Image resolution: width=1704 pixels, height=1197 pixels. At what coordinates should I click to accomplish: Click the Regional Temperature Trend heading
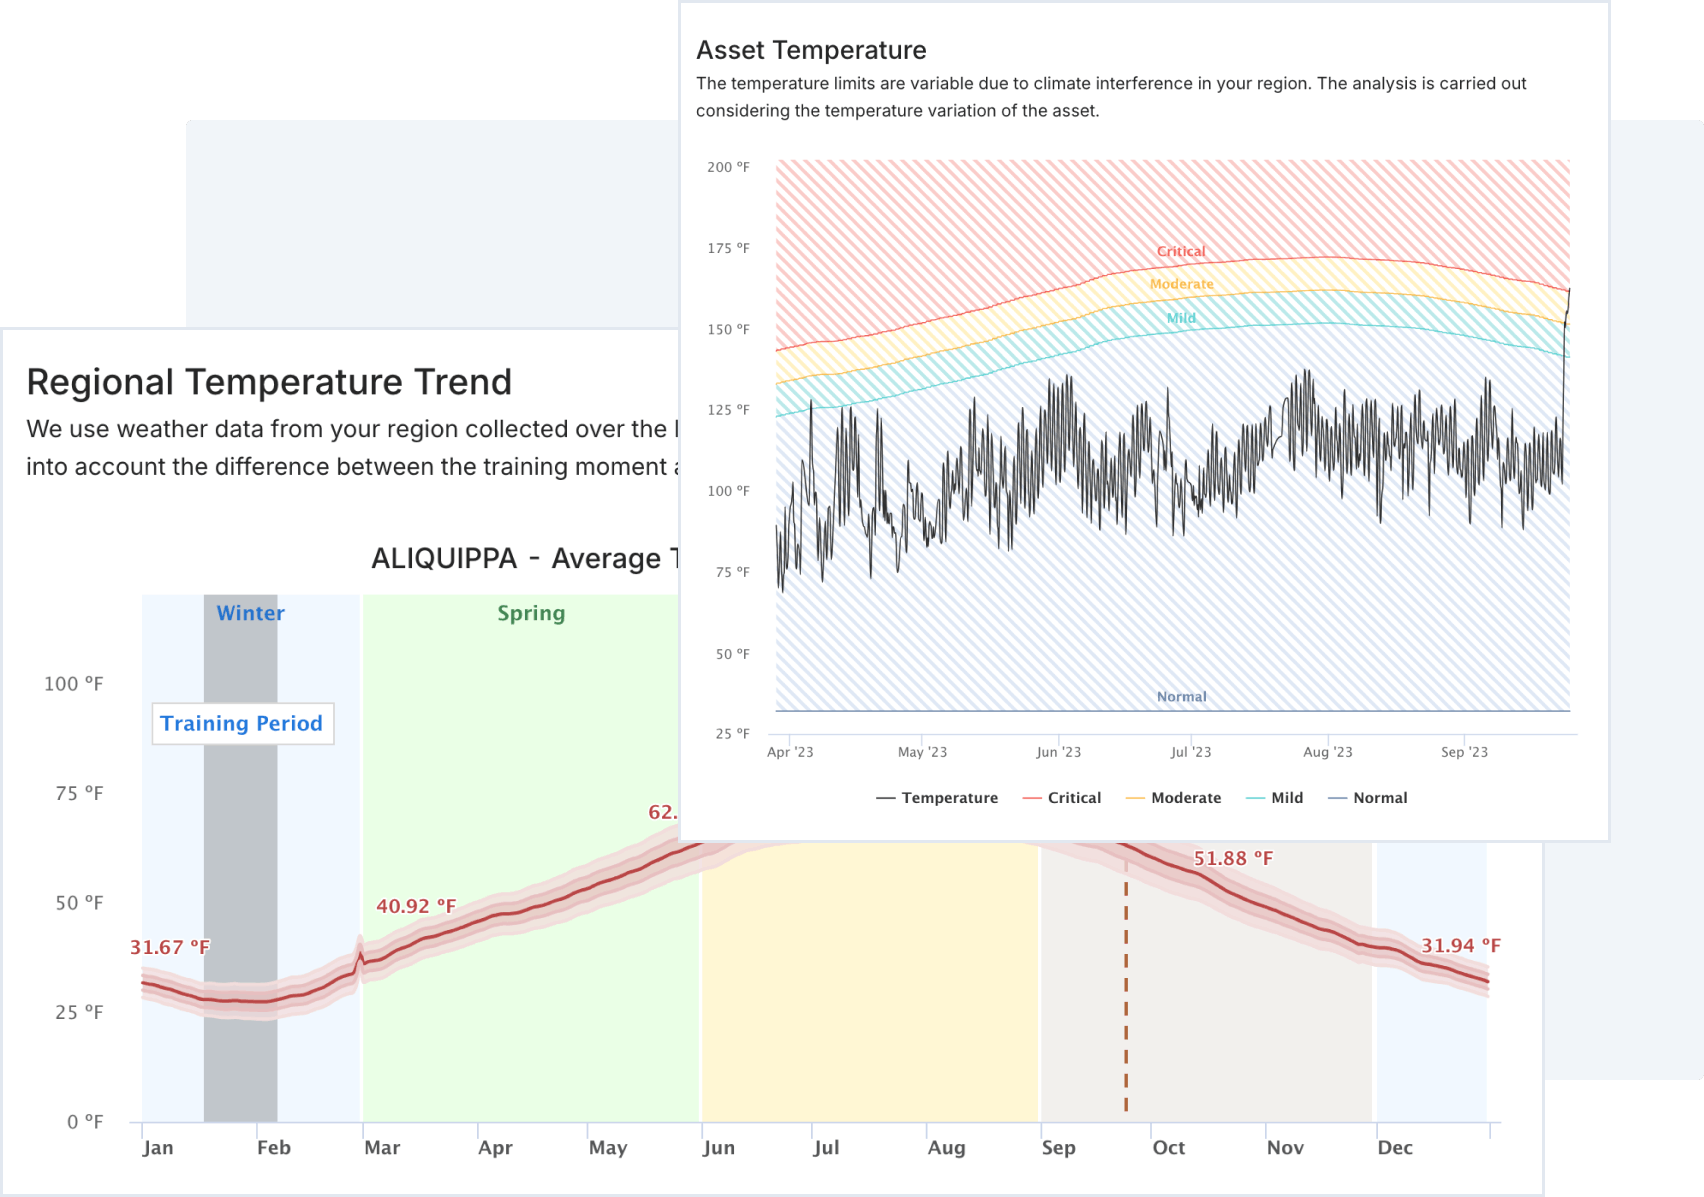269,382
